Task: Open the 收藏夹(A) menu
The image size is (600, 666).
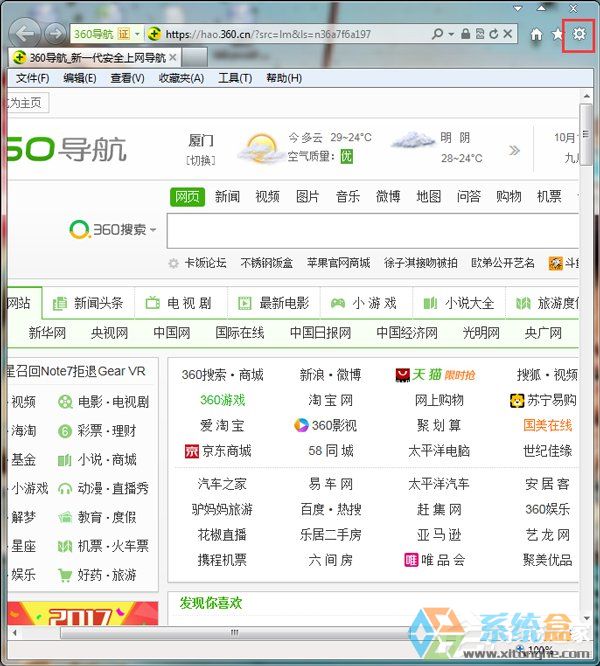Action: coord(181,78)
